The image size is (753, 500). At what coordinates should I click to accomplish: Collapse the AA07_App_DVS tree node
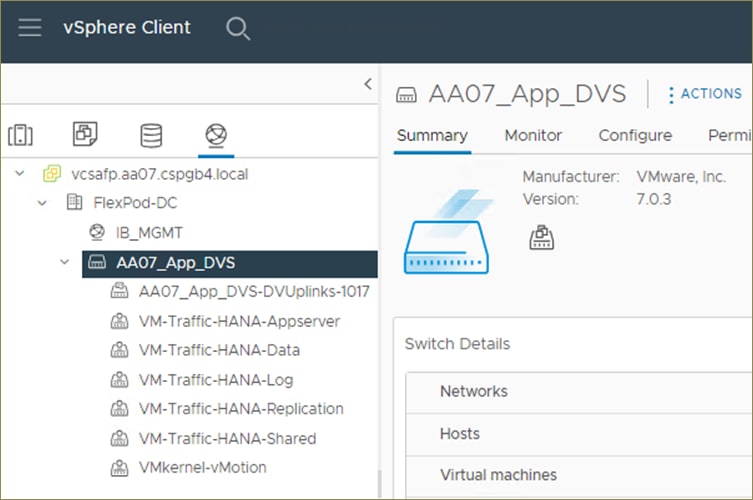pos(64,262)
